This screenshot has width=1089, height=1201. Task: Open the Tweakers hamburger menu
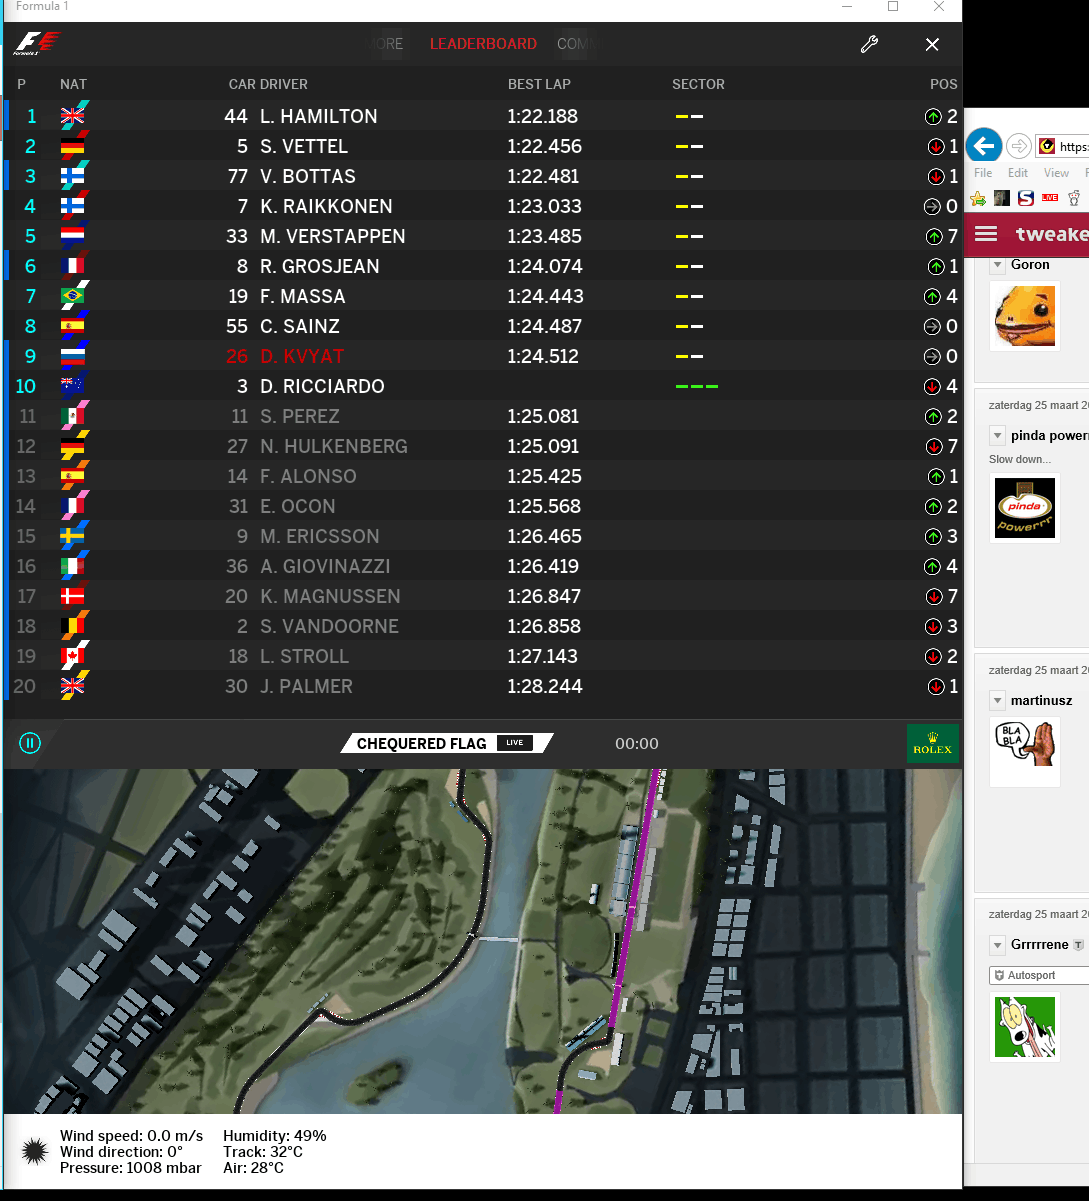[986, 234]
